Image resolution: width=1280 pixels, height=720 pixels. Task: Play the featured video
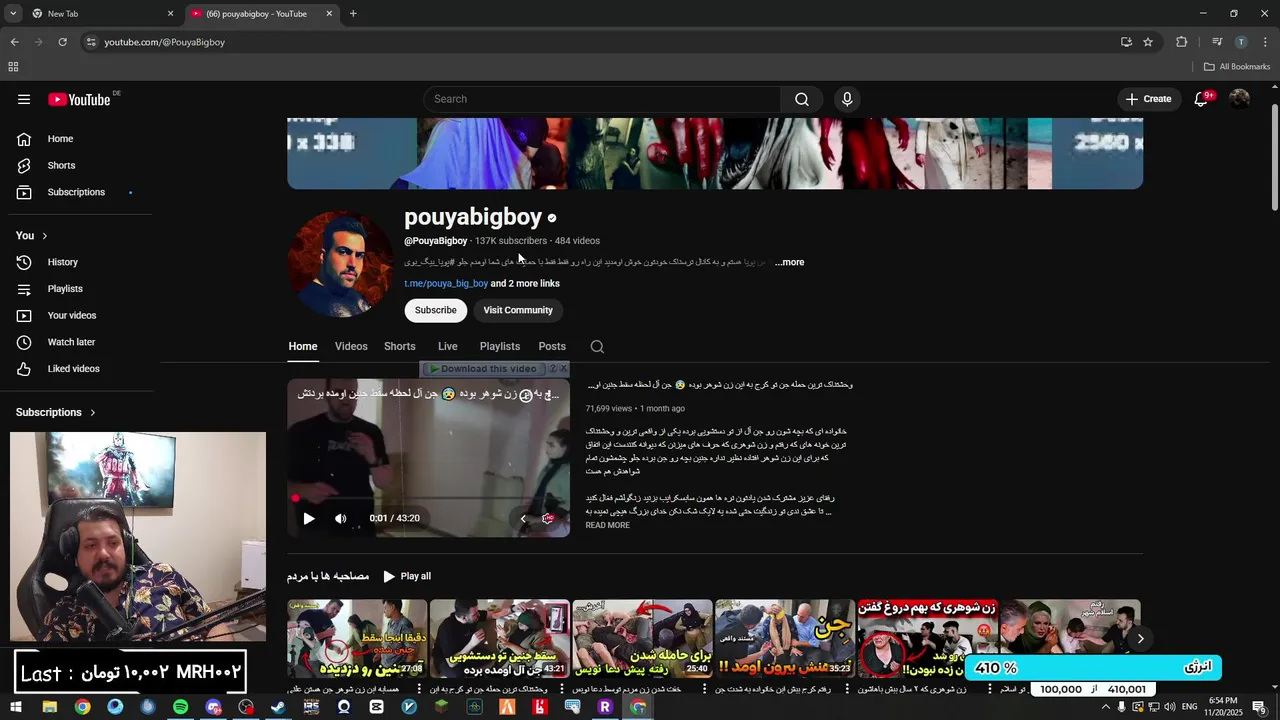tap(309, 518)
